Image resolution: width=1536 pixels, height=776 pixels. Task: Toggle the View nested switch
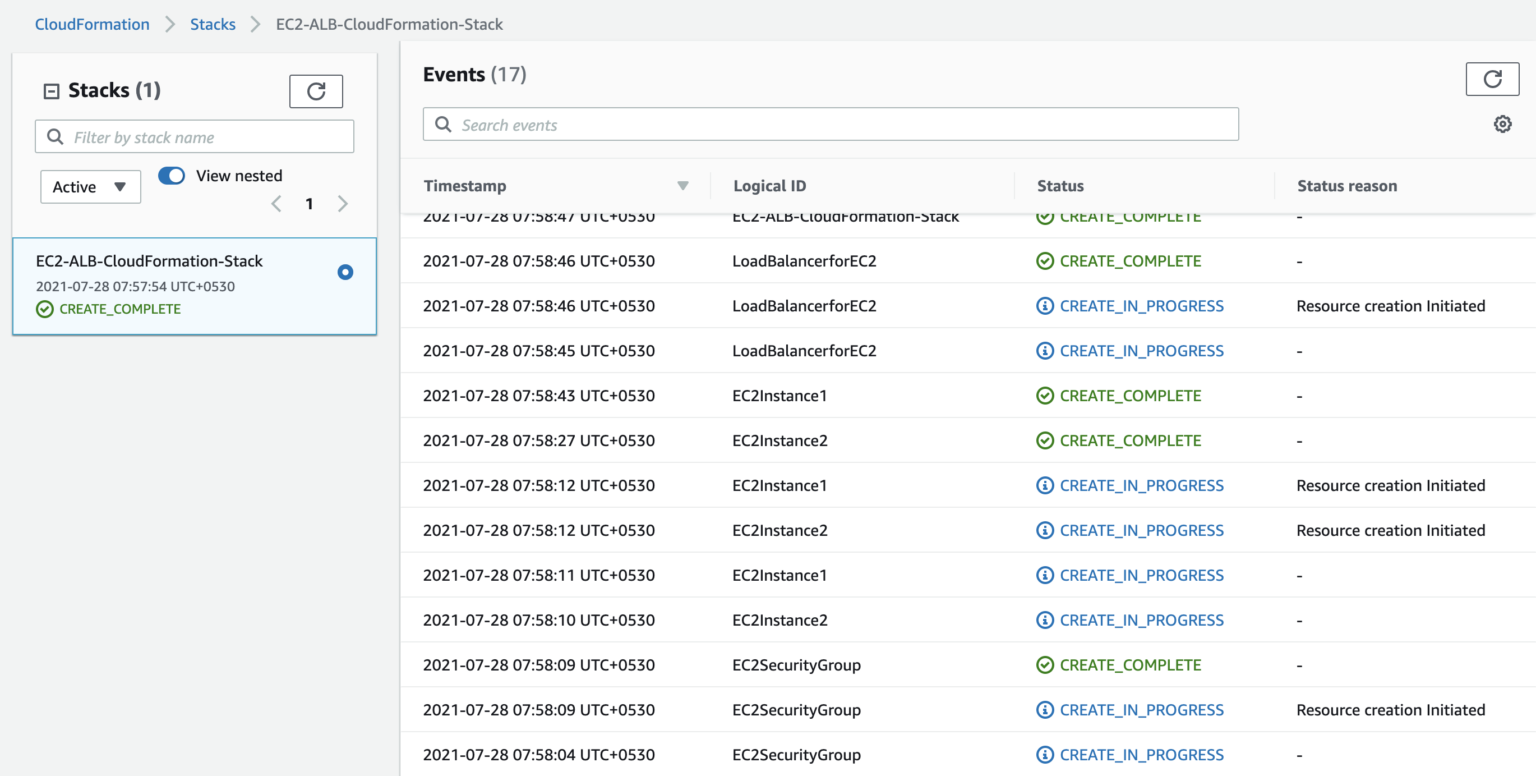point(171,175)
